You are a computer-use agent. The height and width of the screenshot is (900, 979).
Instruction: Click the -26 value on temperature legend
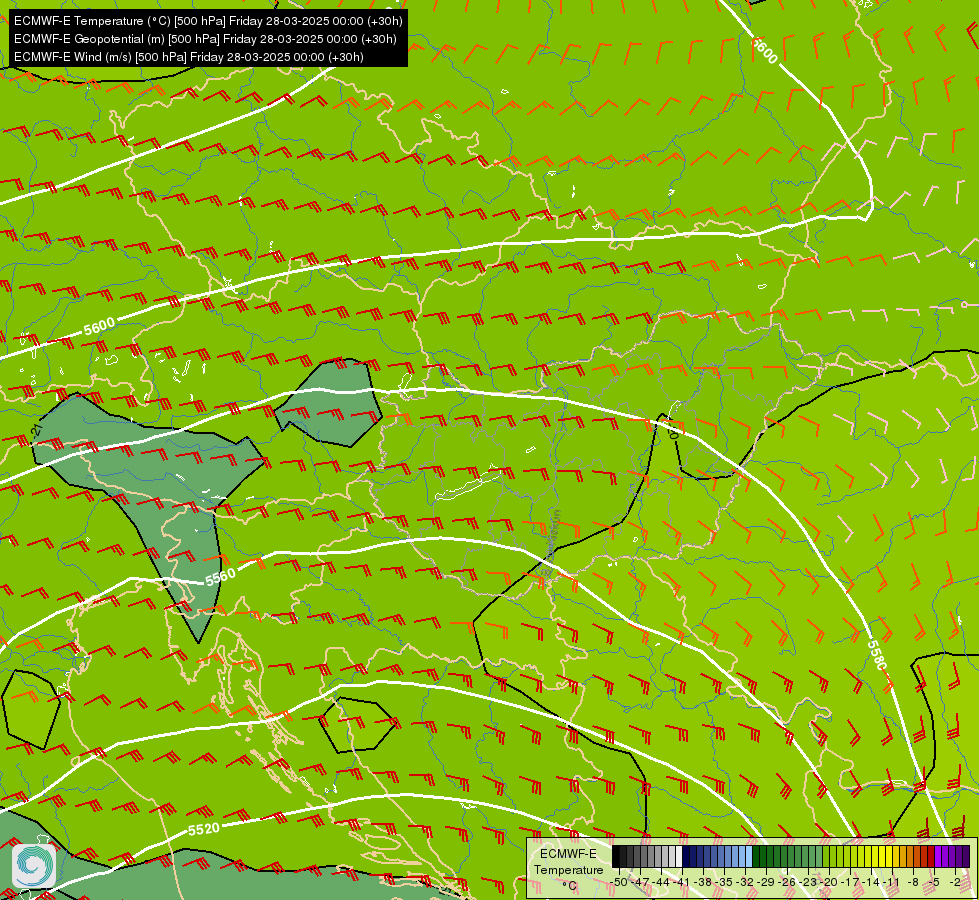[787, 882]
